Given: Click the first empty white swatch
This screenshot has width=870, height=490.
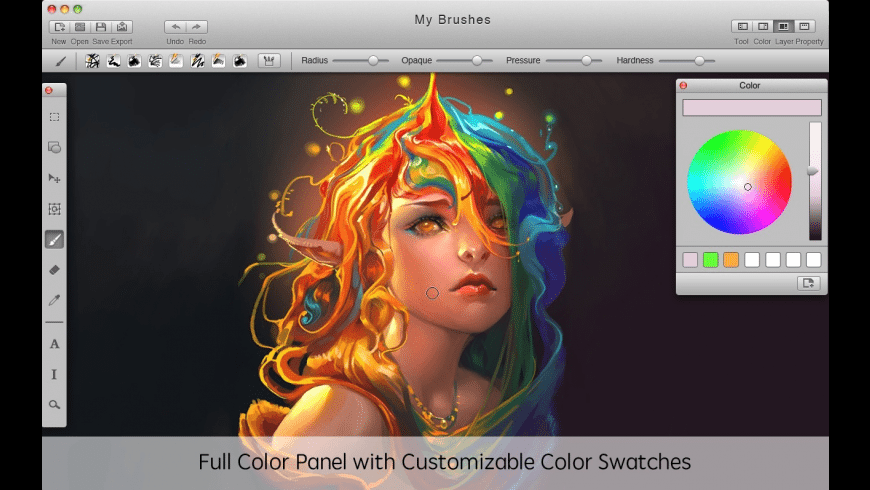Looking at the screenshot, I should click(752, 260).
